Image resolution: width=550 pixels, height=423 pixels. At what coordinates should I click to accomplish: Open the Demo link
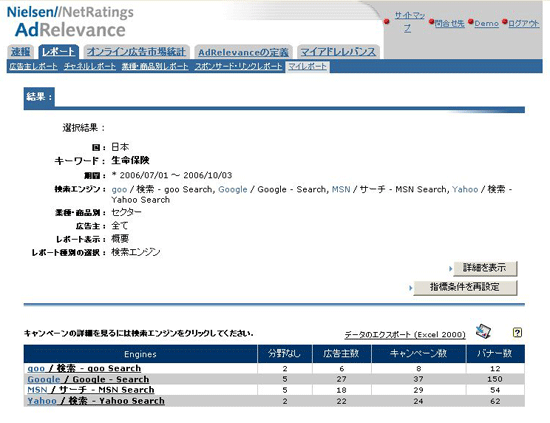coord(487,24)
